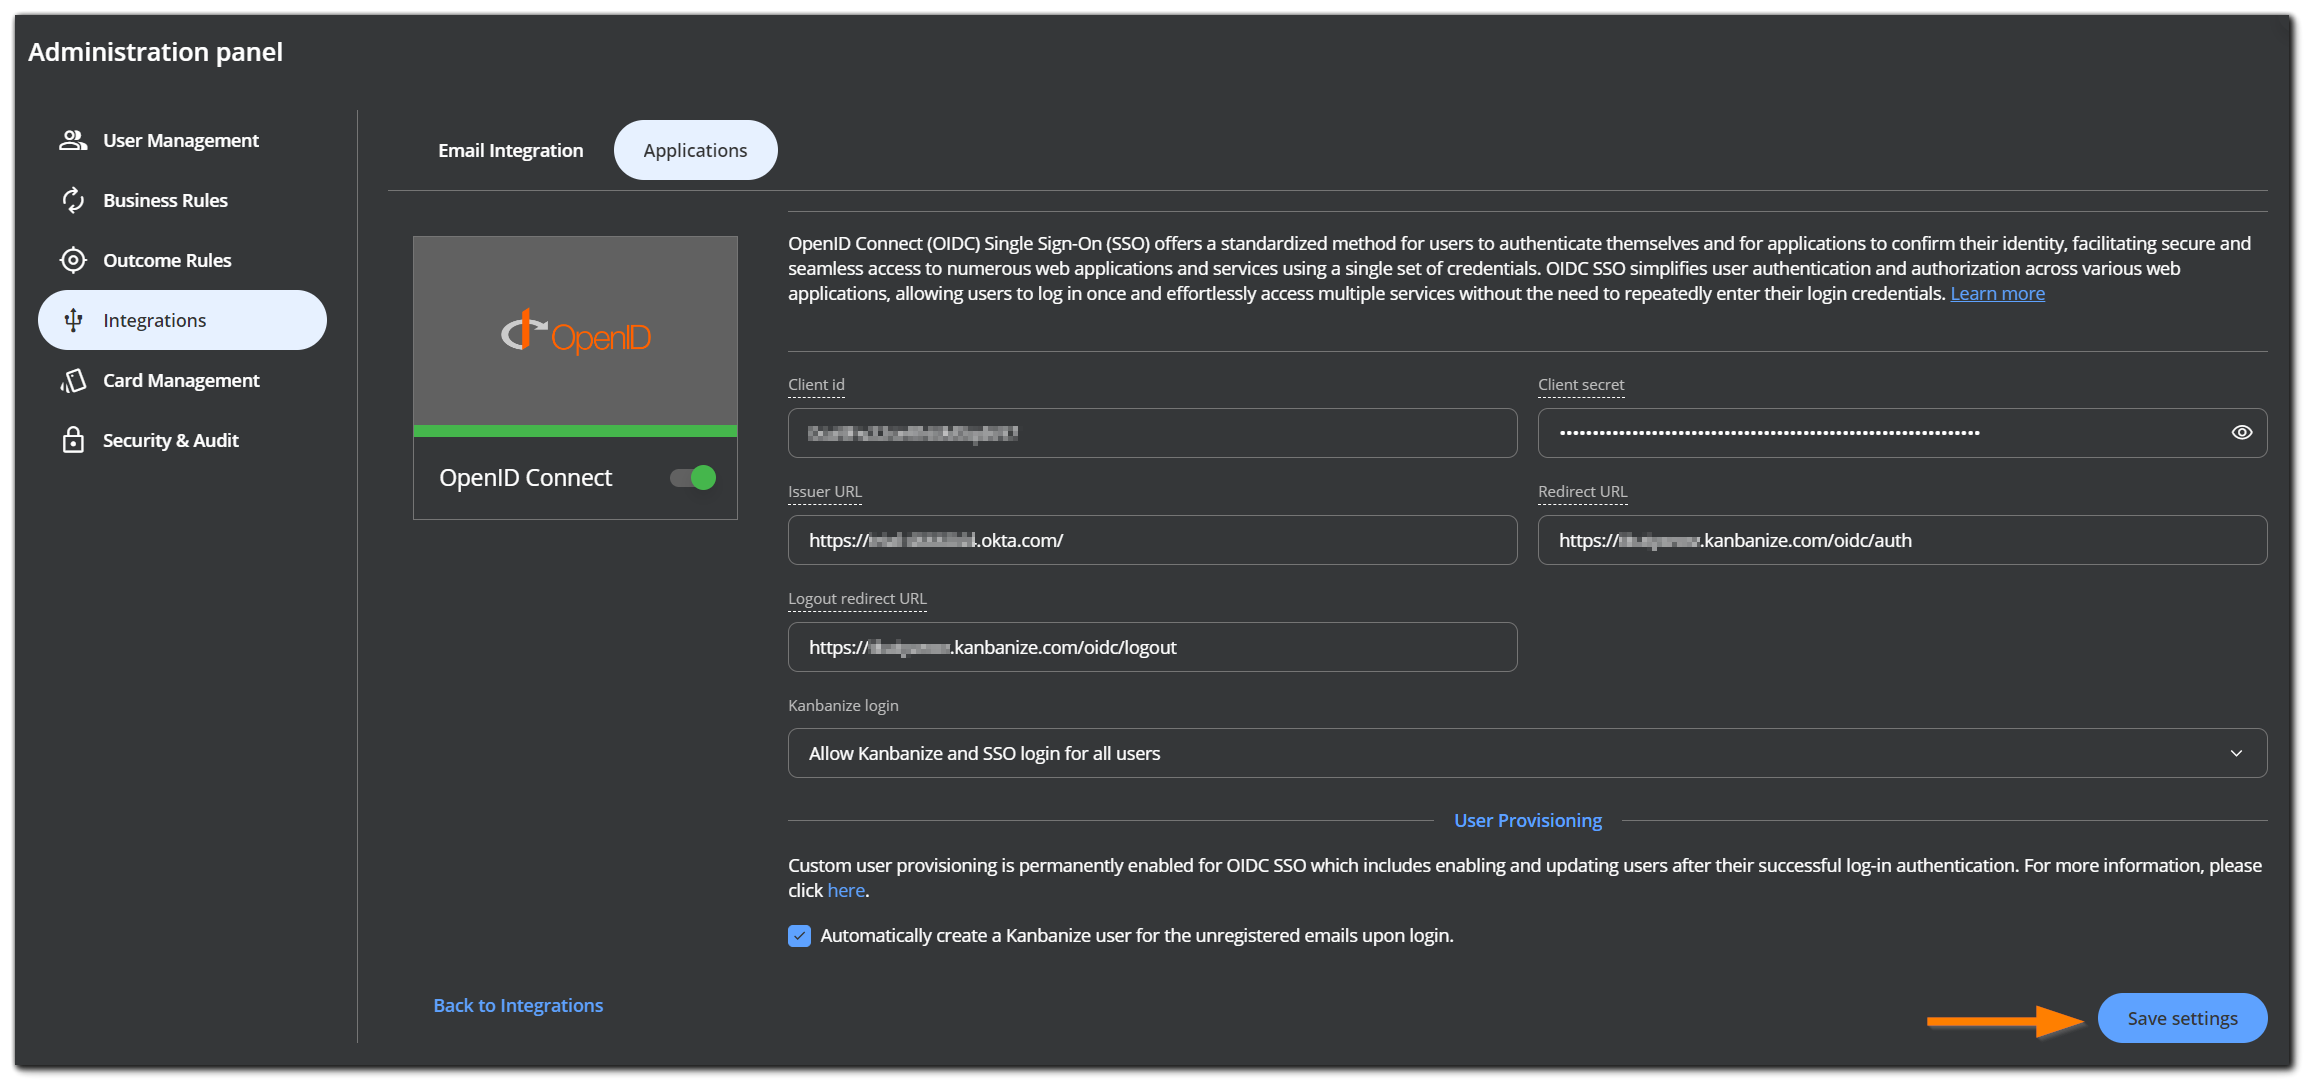Viewport: 2316px width, 1092px height.
Task: Click the Logout redirect URL label
Action: 857,599
